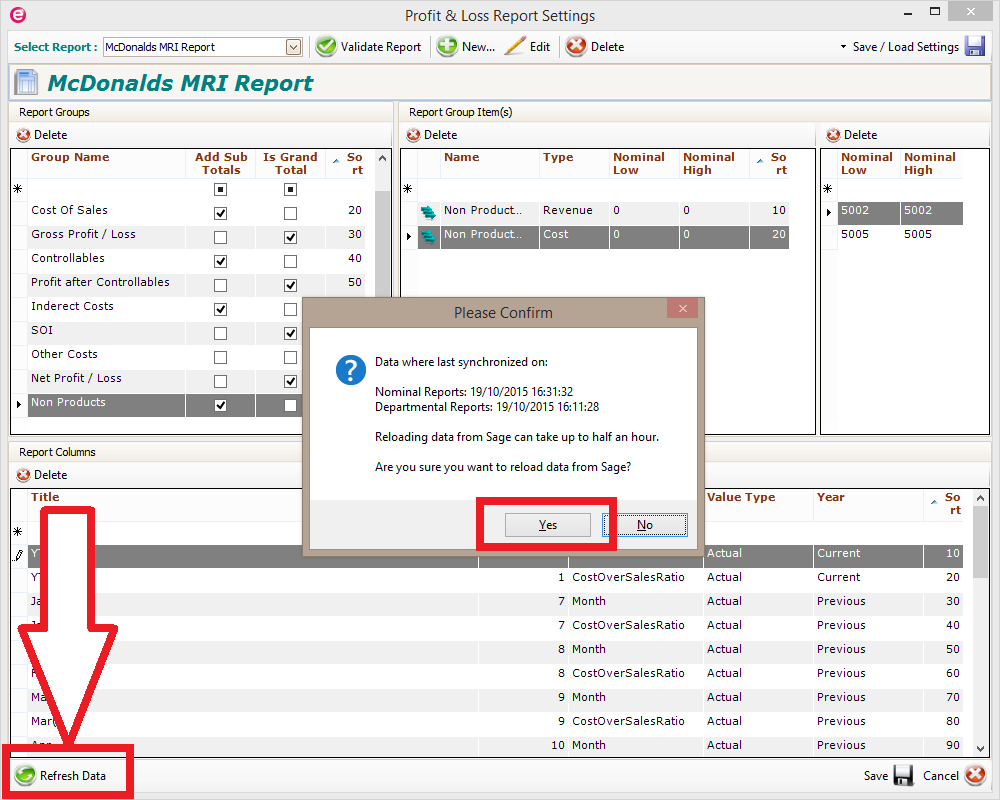
Task: Click the teal icon on the Revenue item row
Action: pyautogui.click(x=429, y=212)
